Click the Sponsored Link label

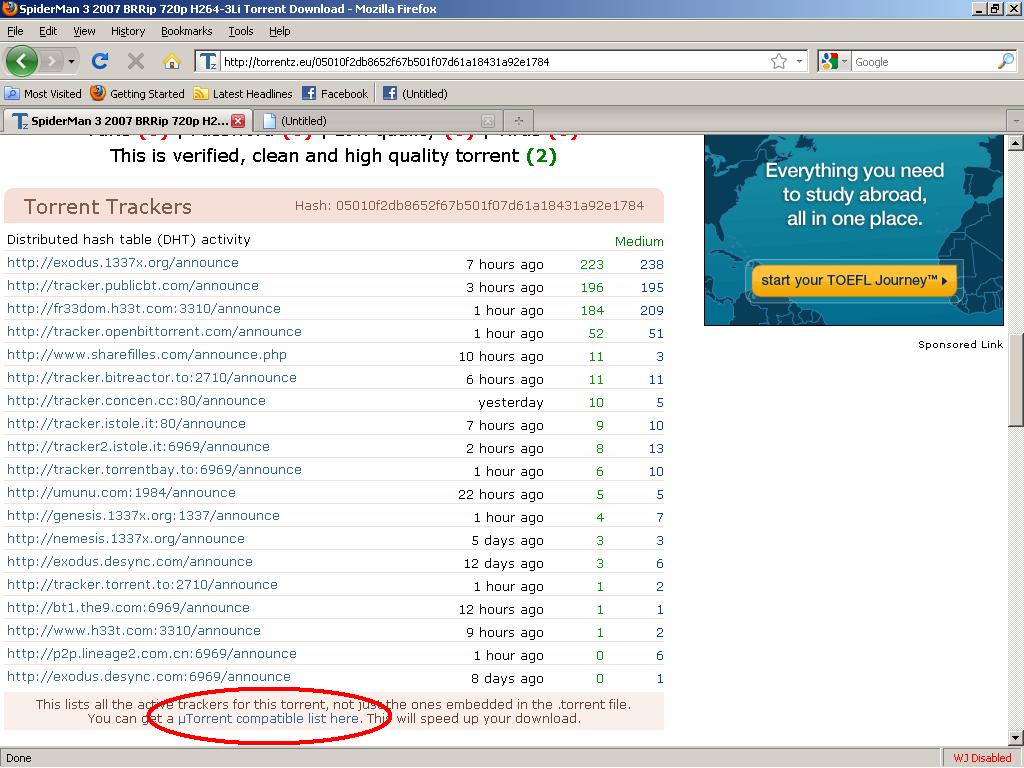960,344
